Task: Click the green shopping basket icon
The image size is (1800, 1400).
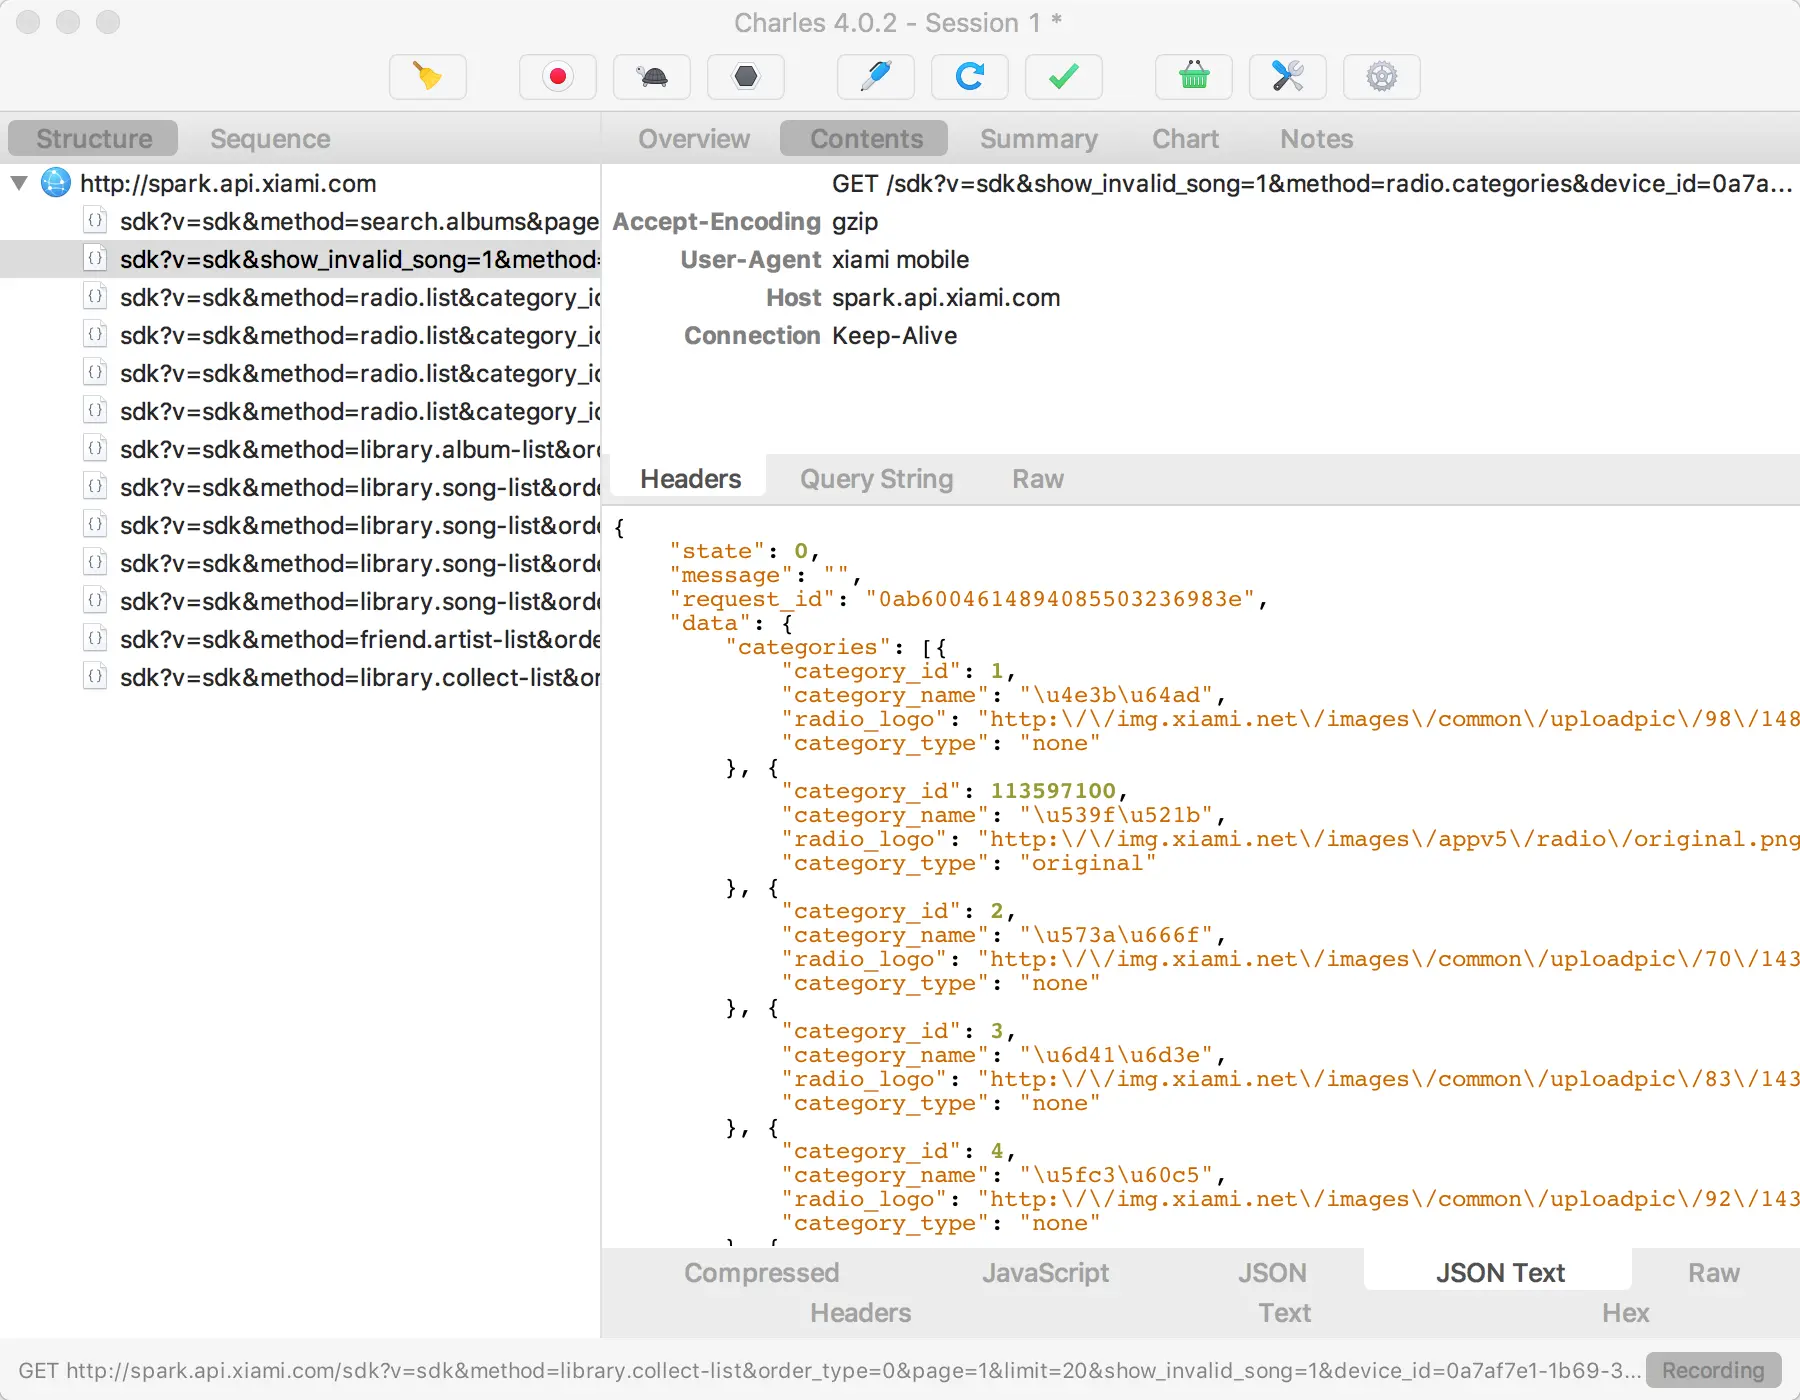Action: click(1194, 77)
